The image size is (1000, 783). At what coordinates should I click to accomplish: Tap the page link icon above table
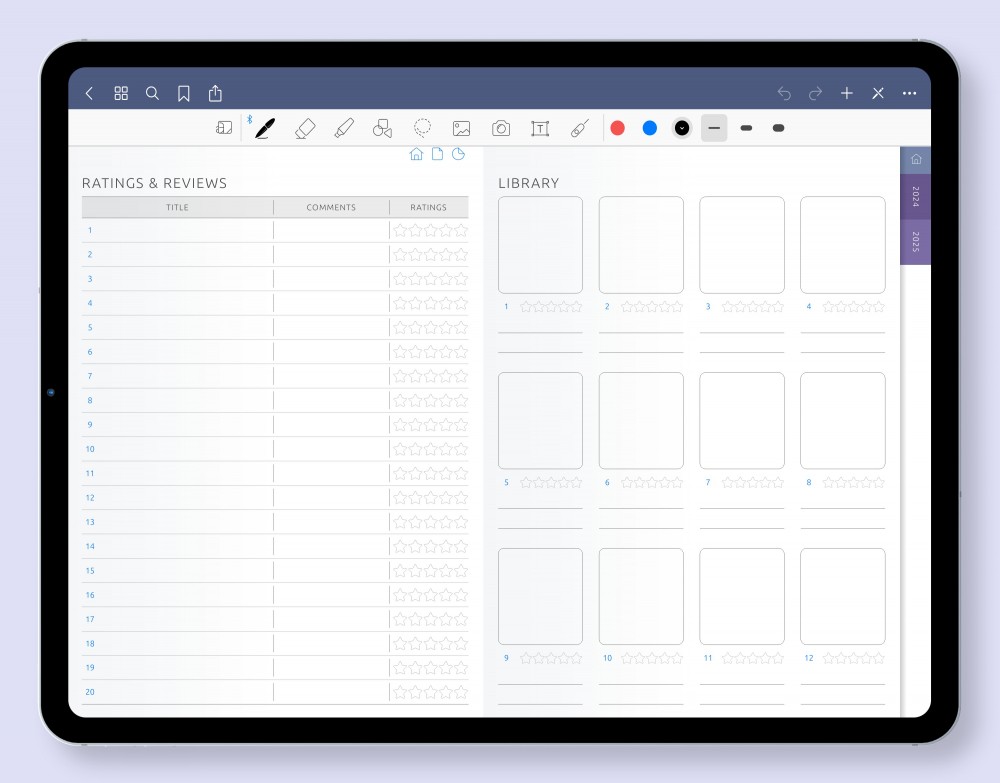[x=438, y=154]
